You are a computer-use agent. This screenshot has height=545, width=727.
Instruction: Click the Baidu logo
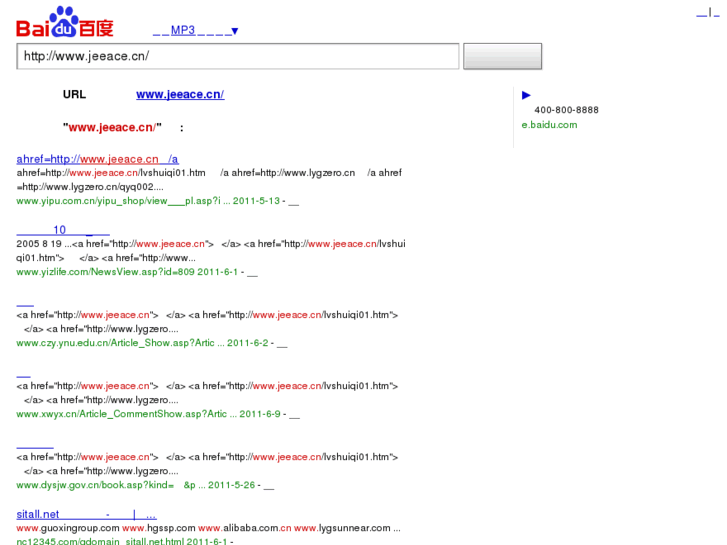pos(65,22)
